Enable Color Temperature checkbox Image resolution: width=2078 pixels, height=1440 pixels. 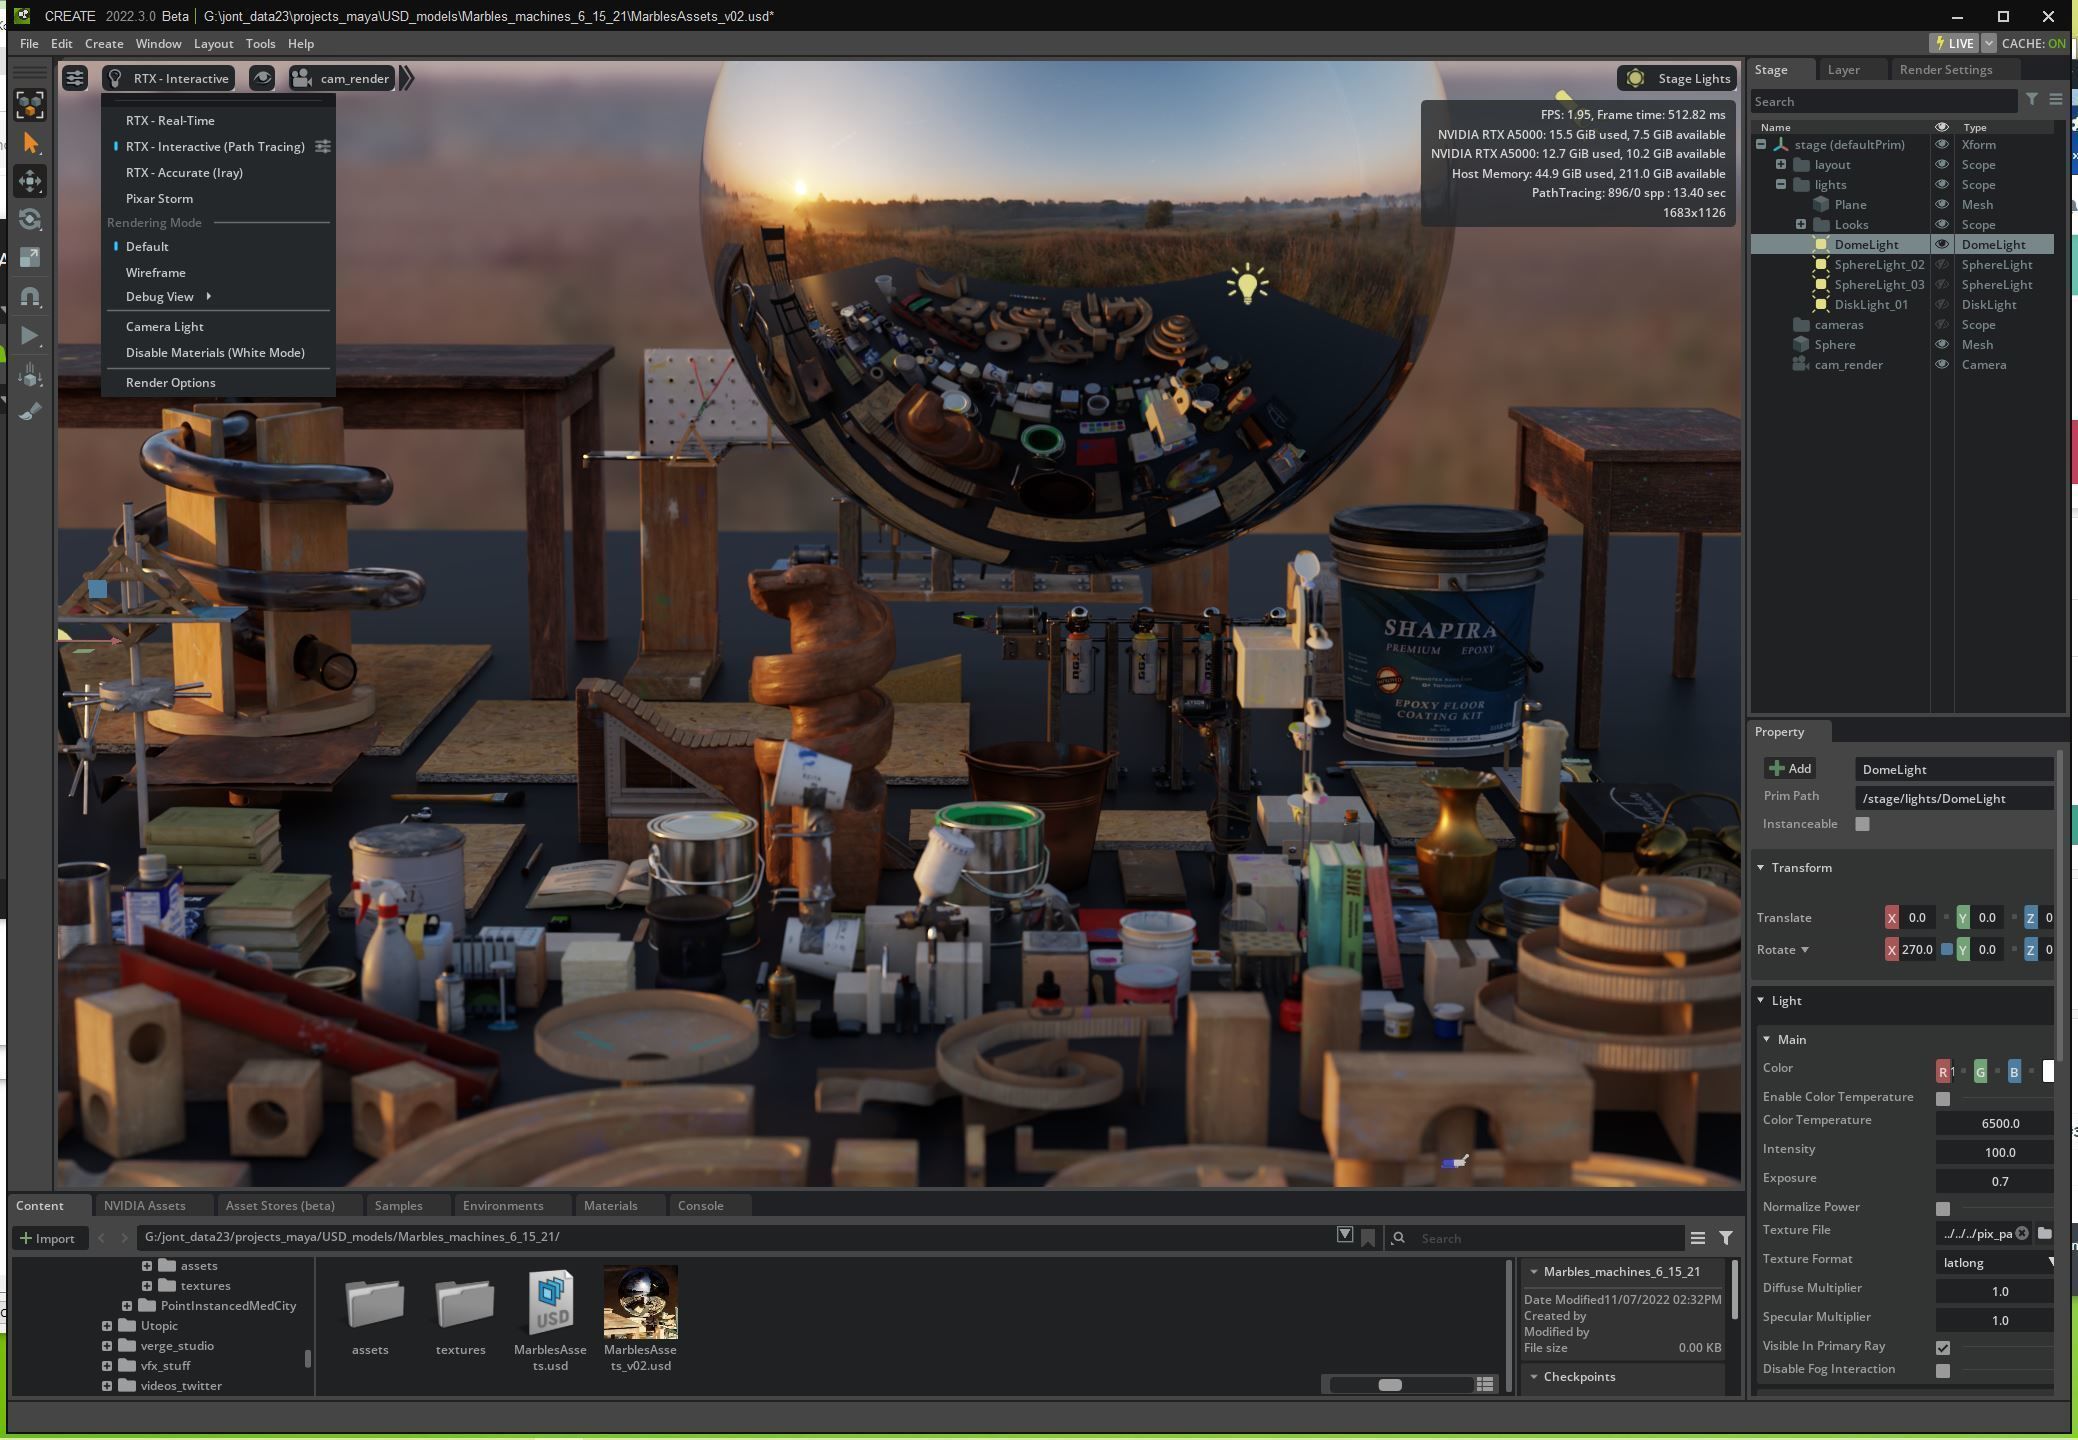pos(1942,1098)
